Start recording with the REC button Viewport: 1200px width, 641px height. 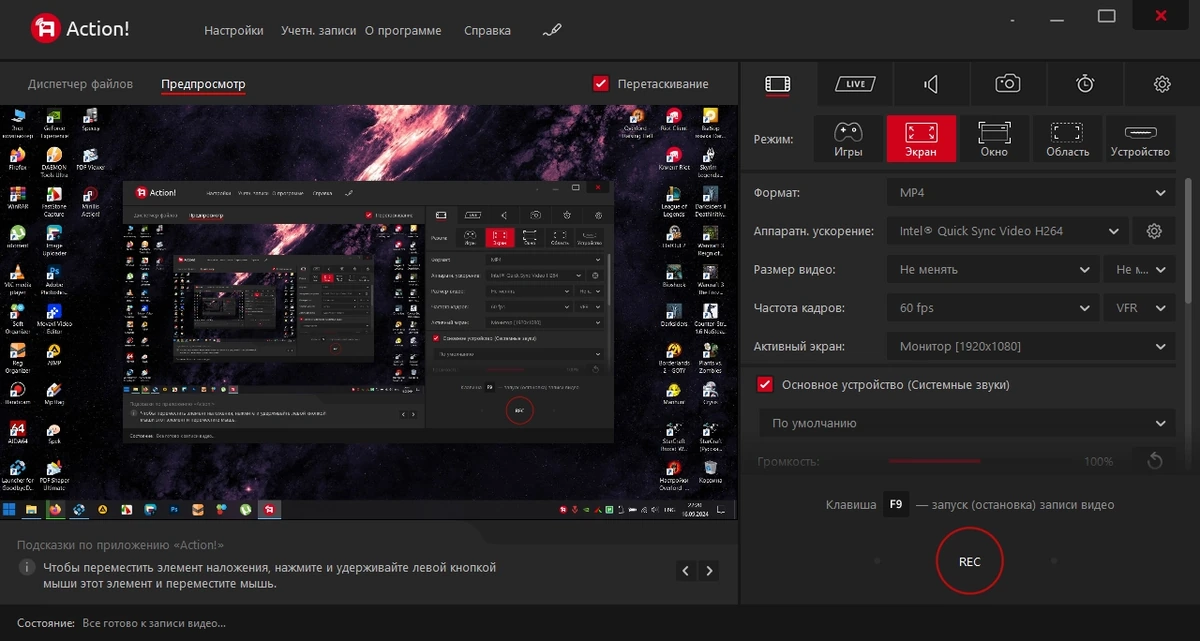coord(969,562)
